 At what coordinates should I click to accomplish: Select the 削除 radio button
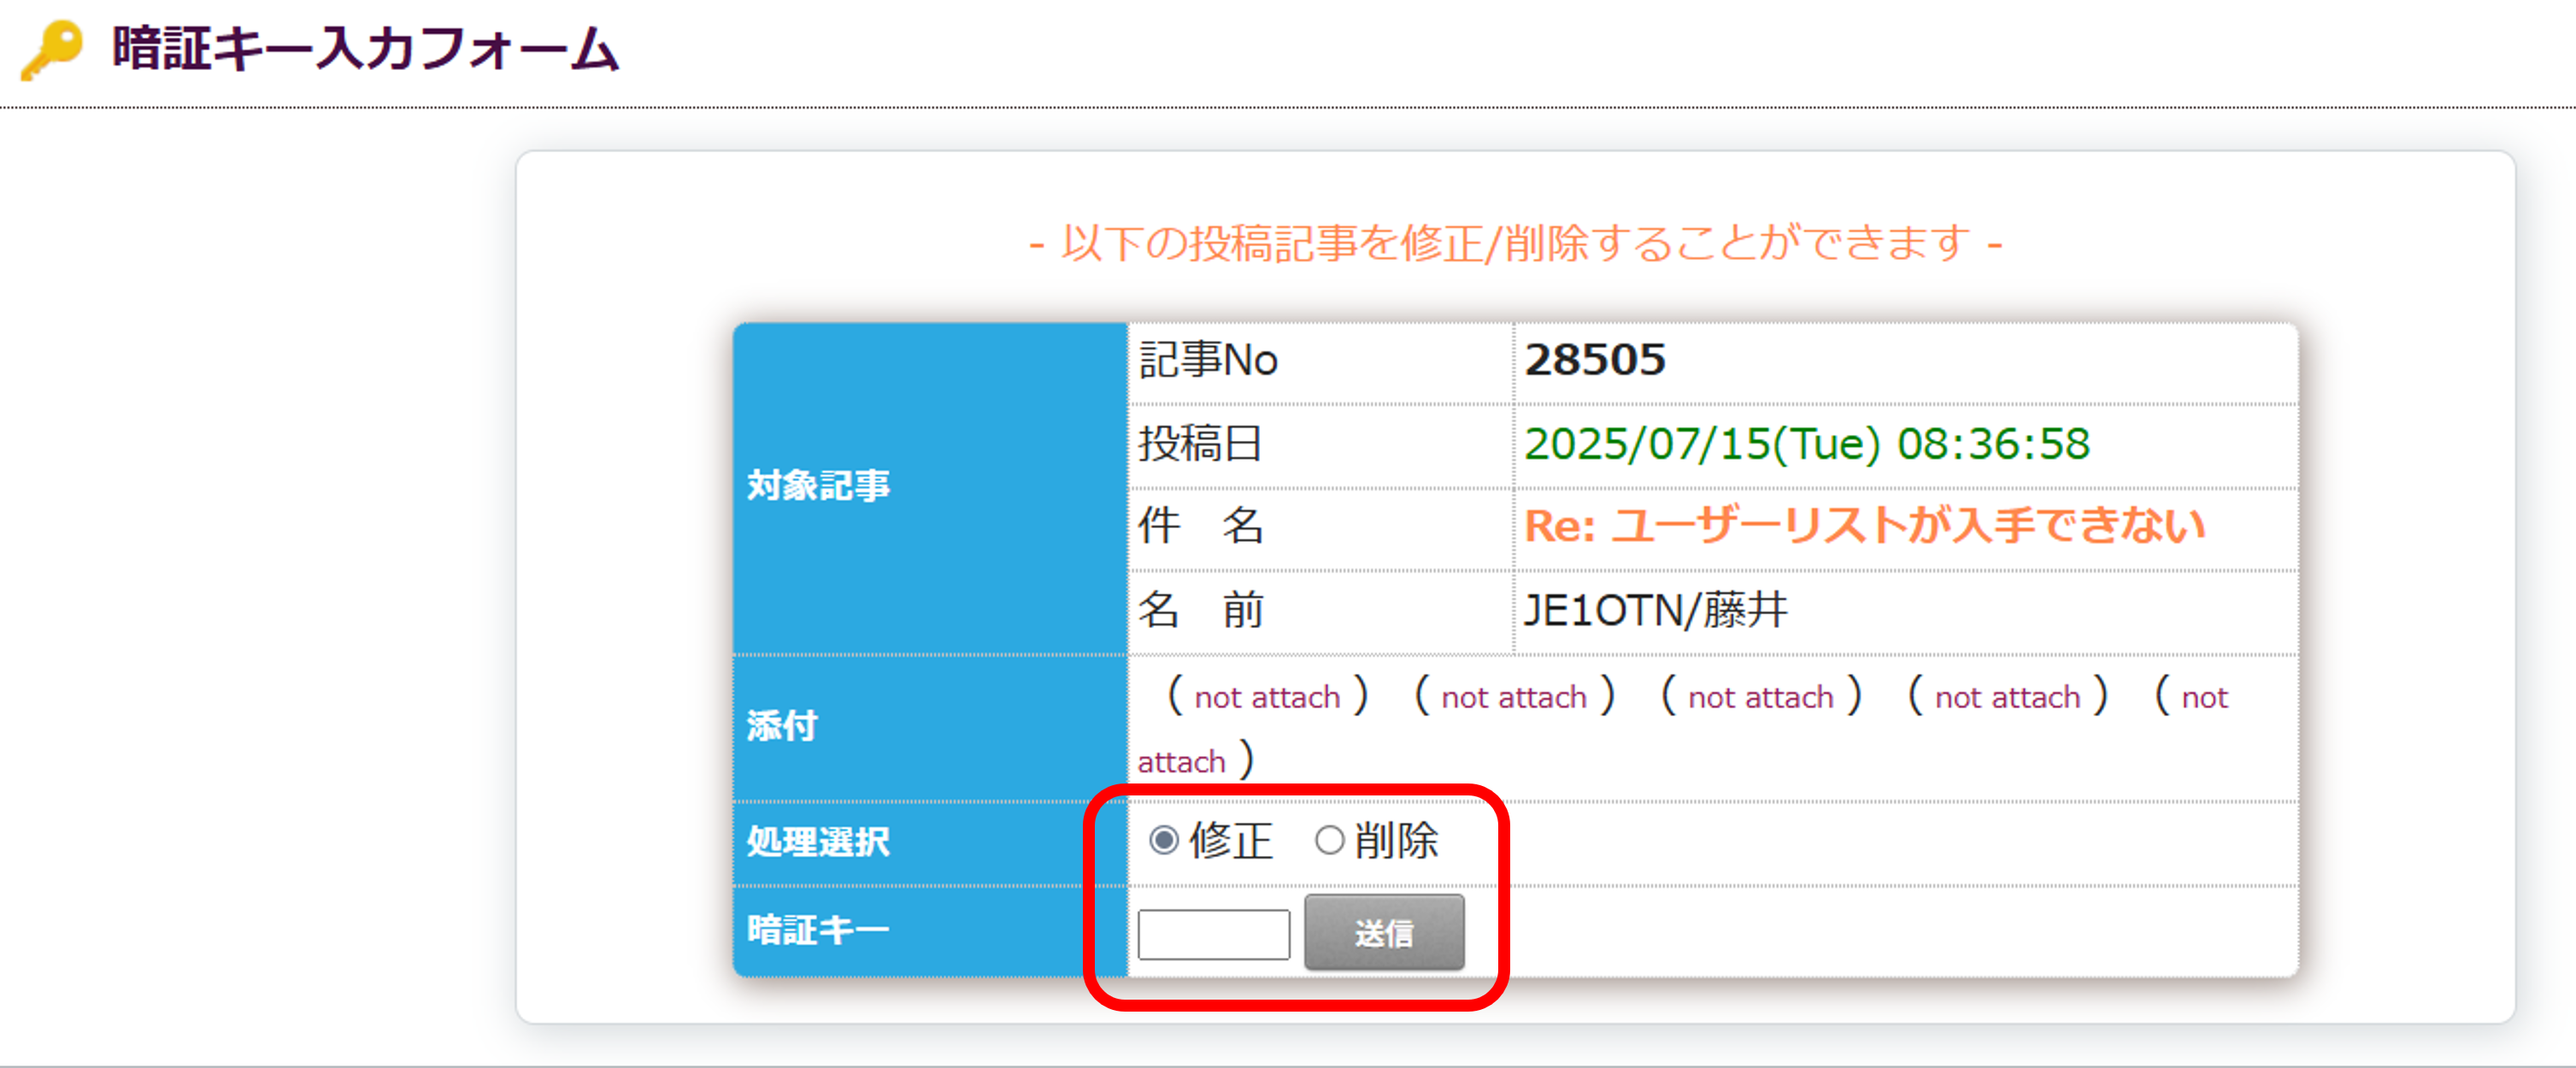pyautogui.click(x=1329, y=840)
